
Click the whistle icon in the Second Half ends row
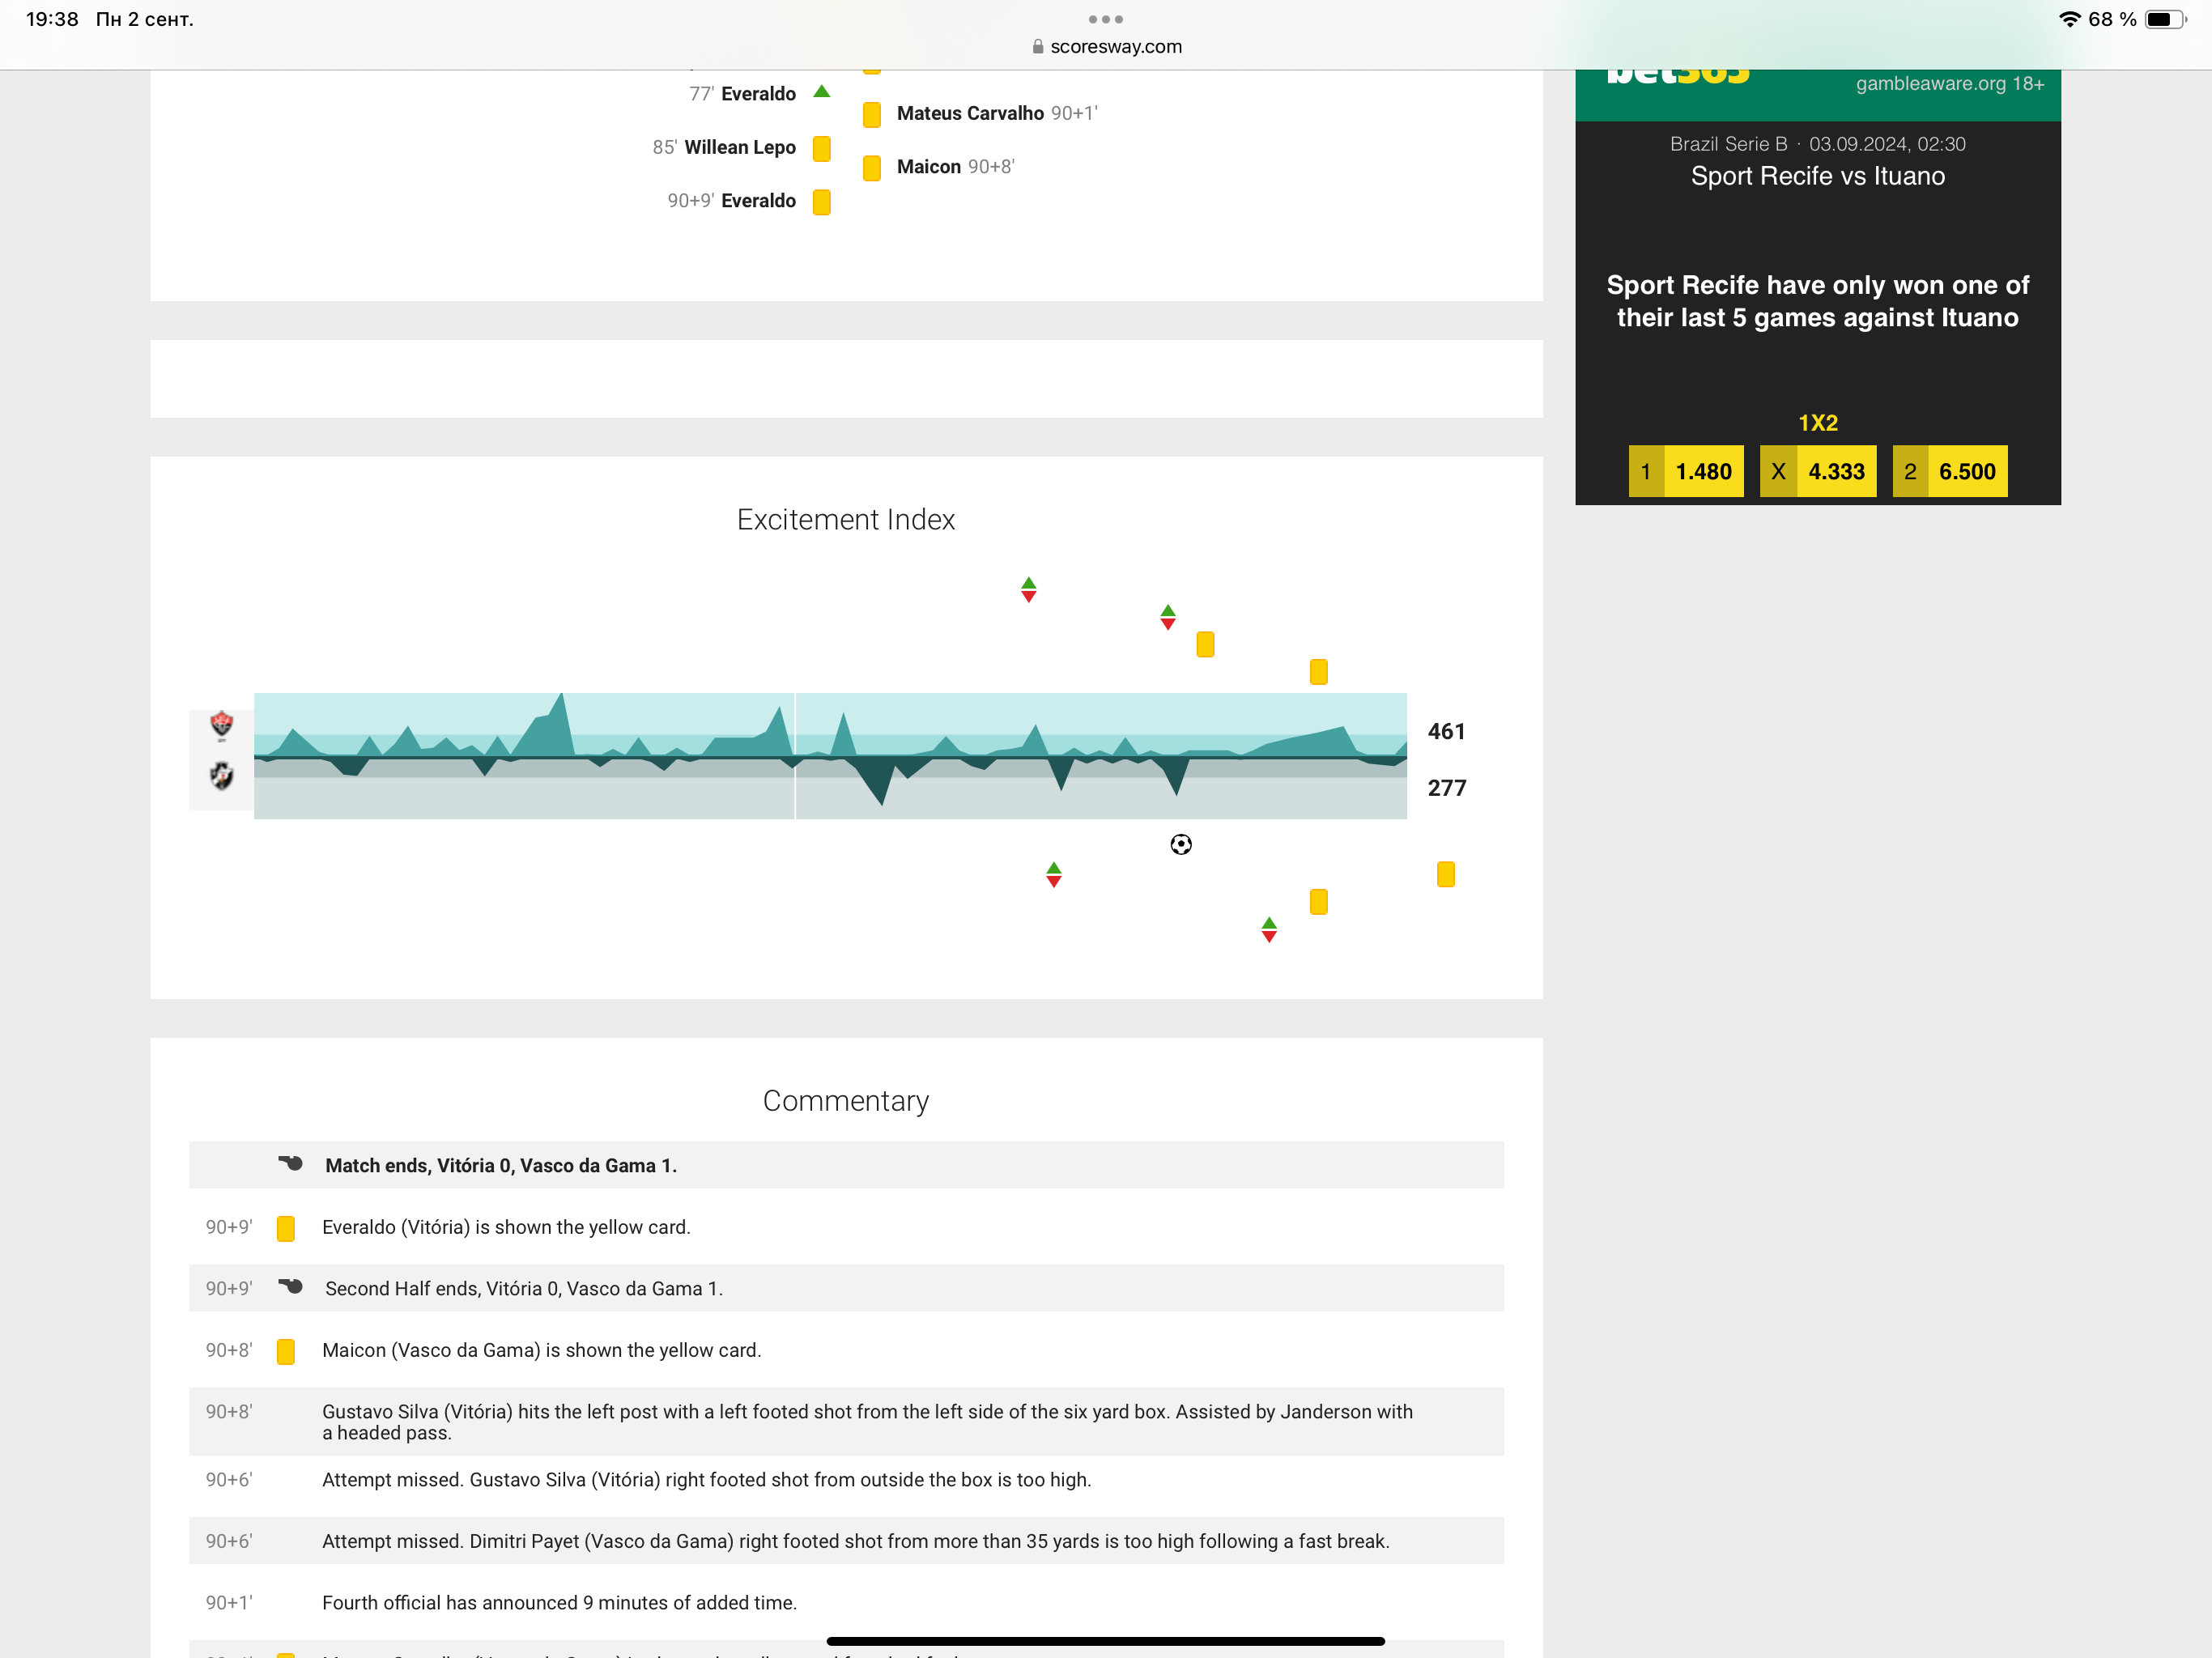coord(290,1287)
